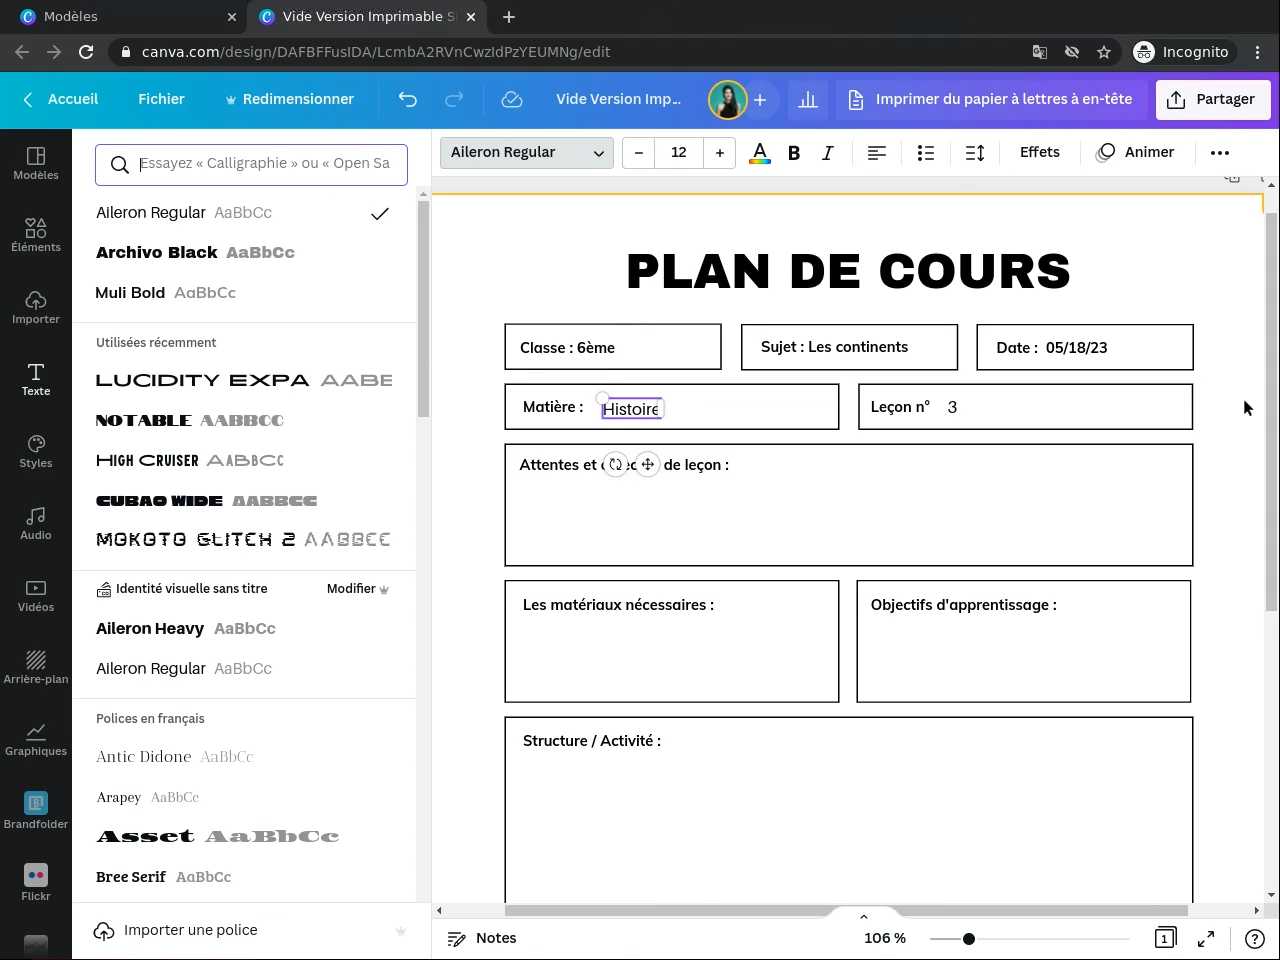Modify the brand identity fonts
This screenshot has height=960, width=1280.
(x=358, y=589)
